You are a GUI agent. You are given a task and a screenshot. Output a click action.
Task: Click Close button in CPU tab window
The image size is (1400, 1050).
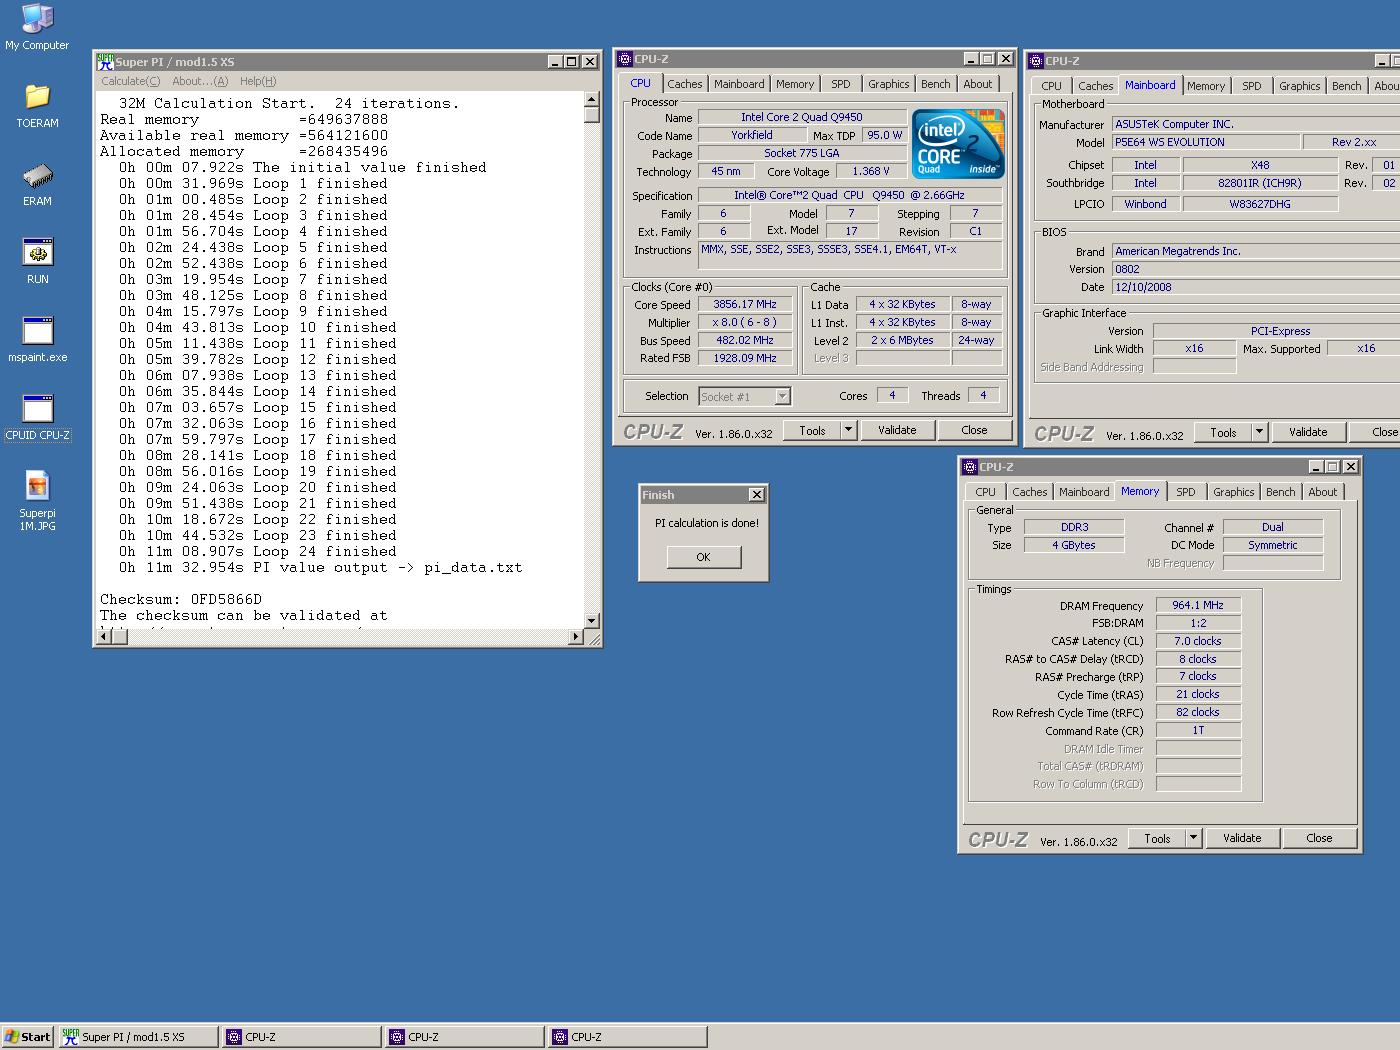pyautogui.click(x=974, y=430)
